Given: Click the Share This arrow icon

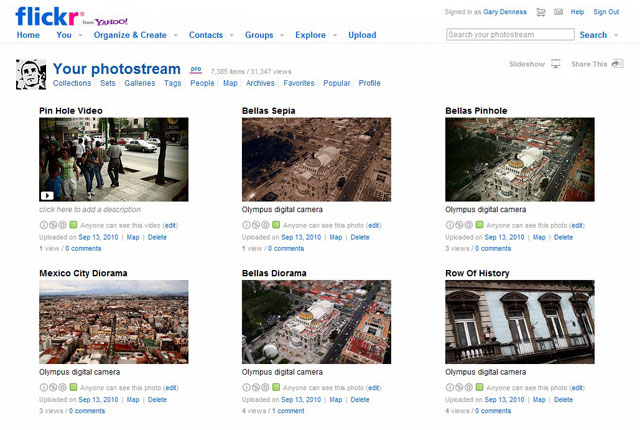Looking at the screenshot, I should (x=616, y=64).
